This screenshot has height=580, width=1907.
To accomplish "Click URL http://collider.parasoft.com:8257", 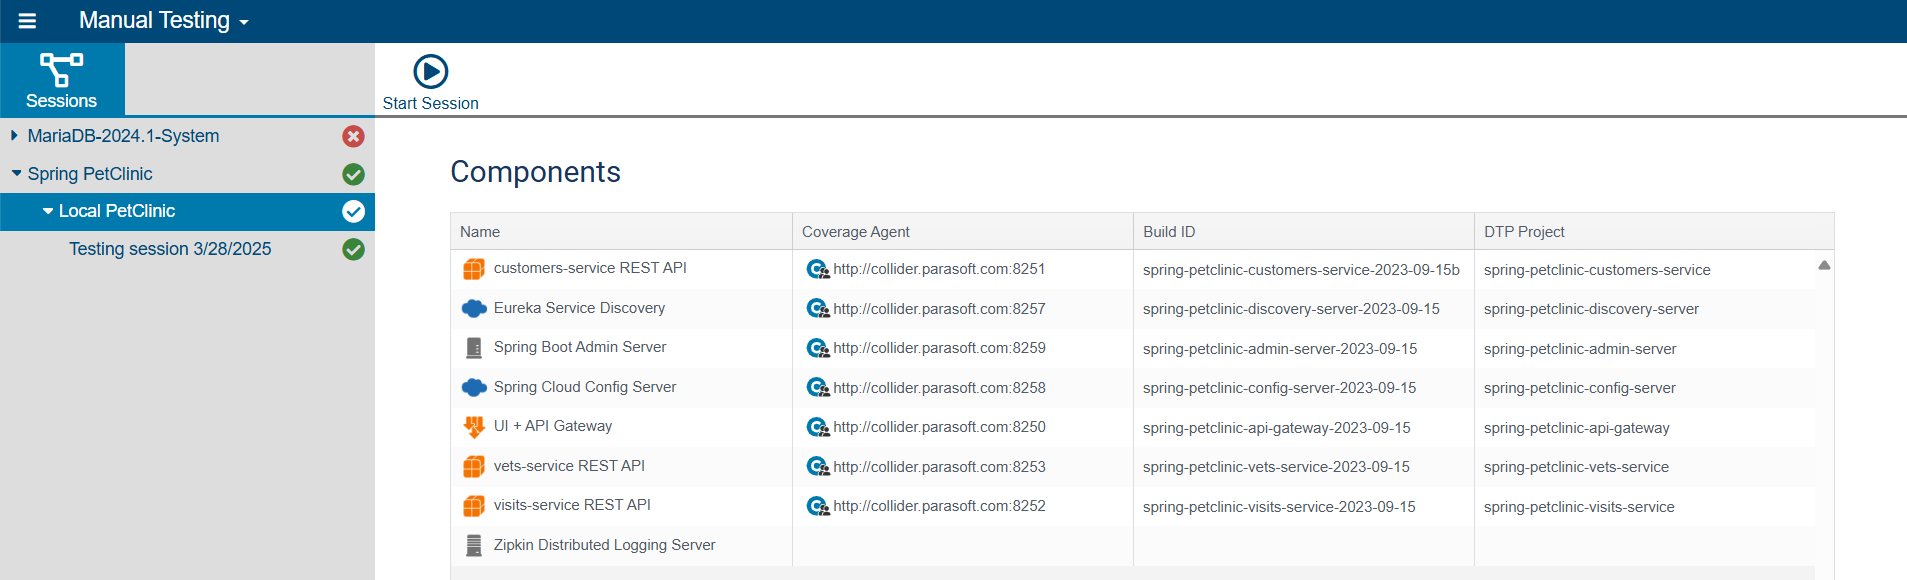I will tap(940, 309).
